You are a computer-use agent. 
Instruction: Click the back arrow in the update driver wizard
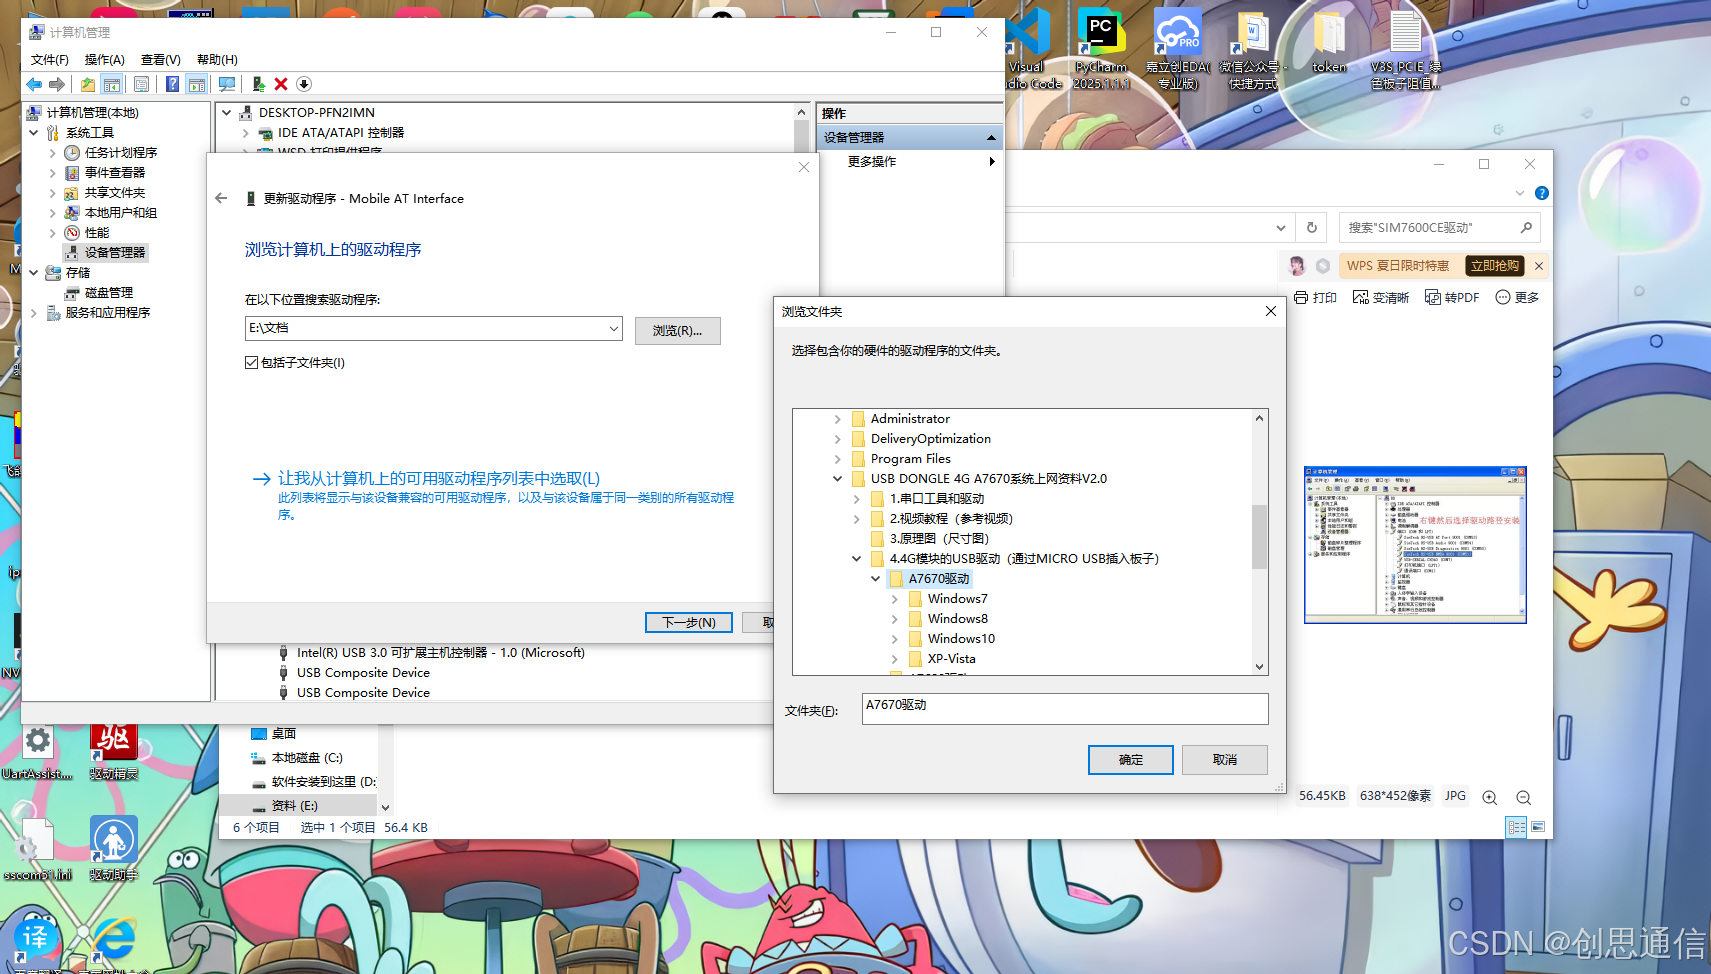pos(221,198)
